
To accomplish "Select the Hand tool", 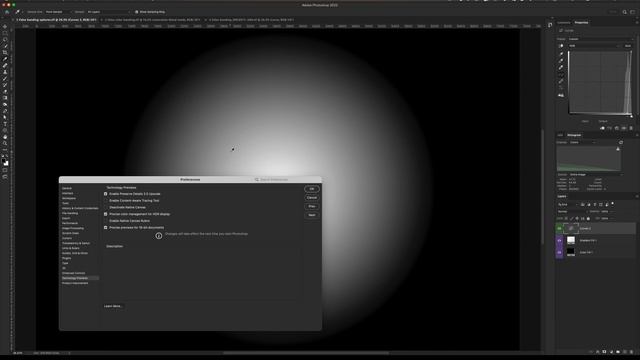I will click(x=5, y=137).
